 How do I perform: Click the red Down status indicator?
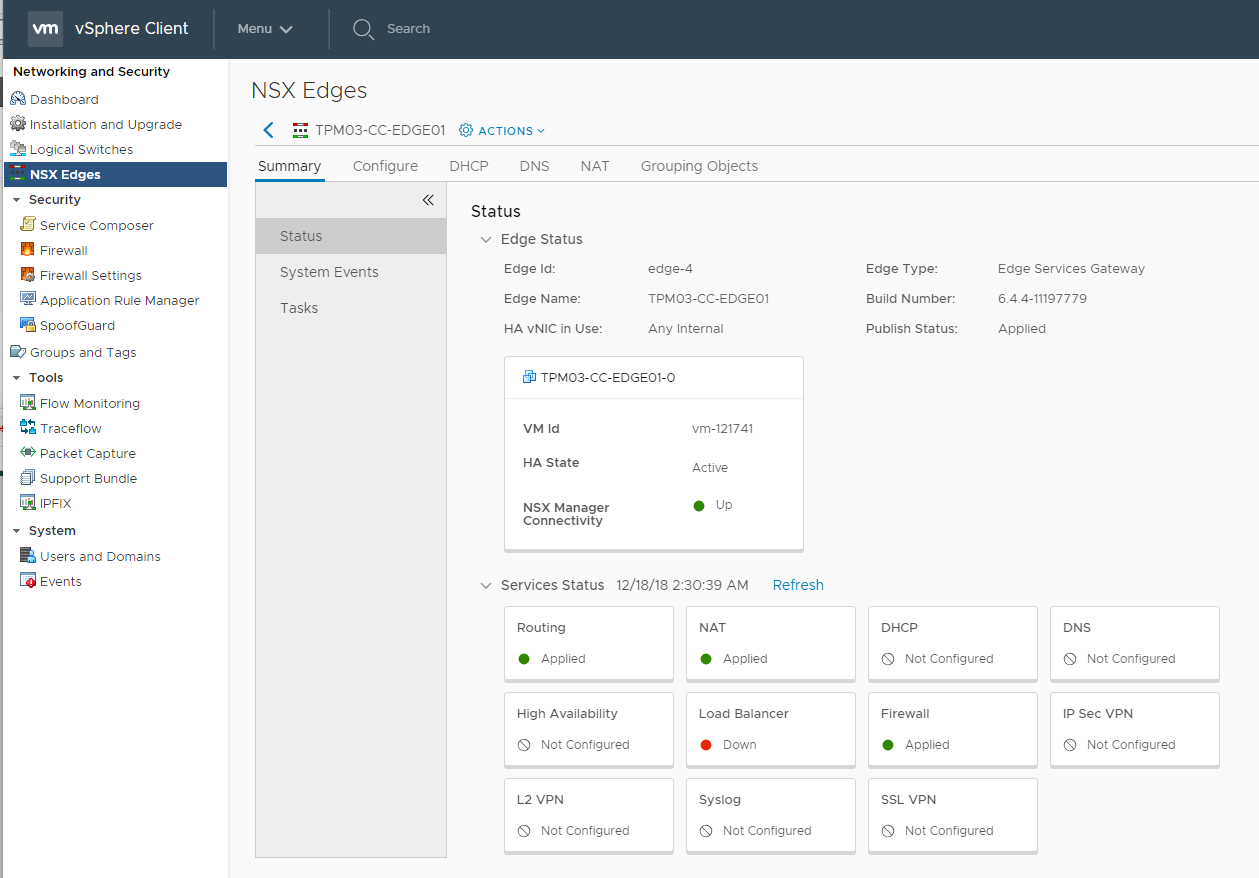click(706, 745)
